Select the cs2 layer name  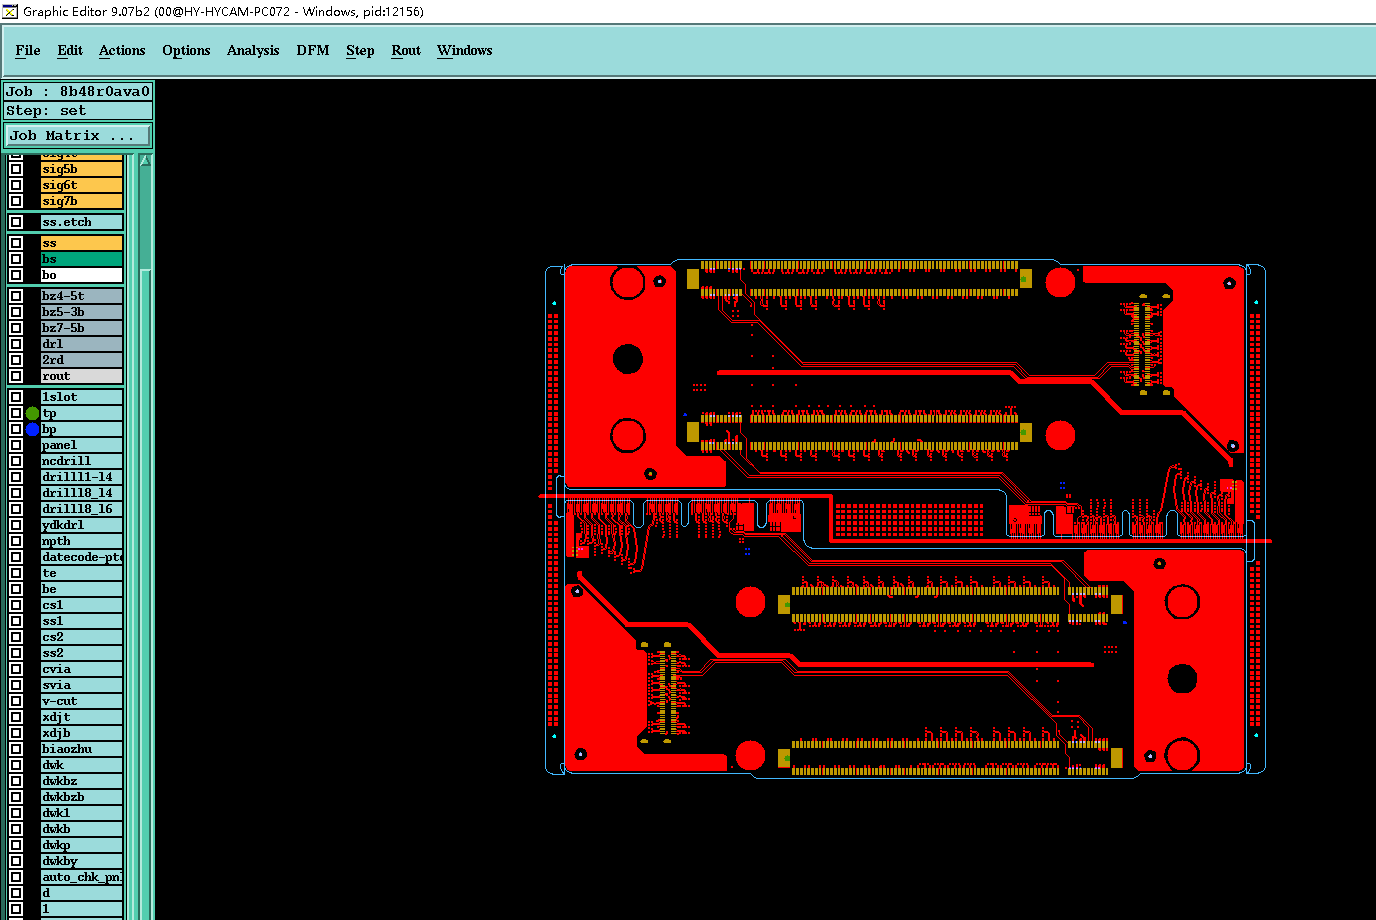[82, 637]
